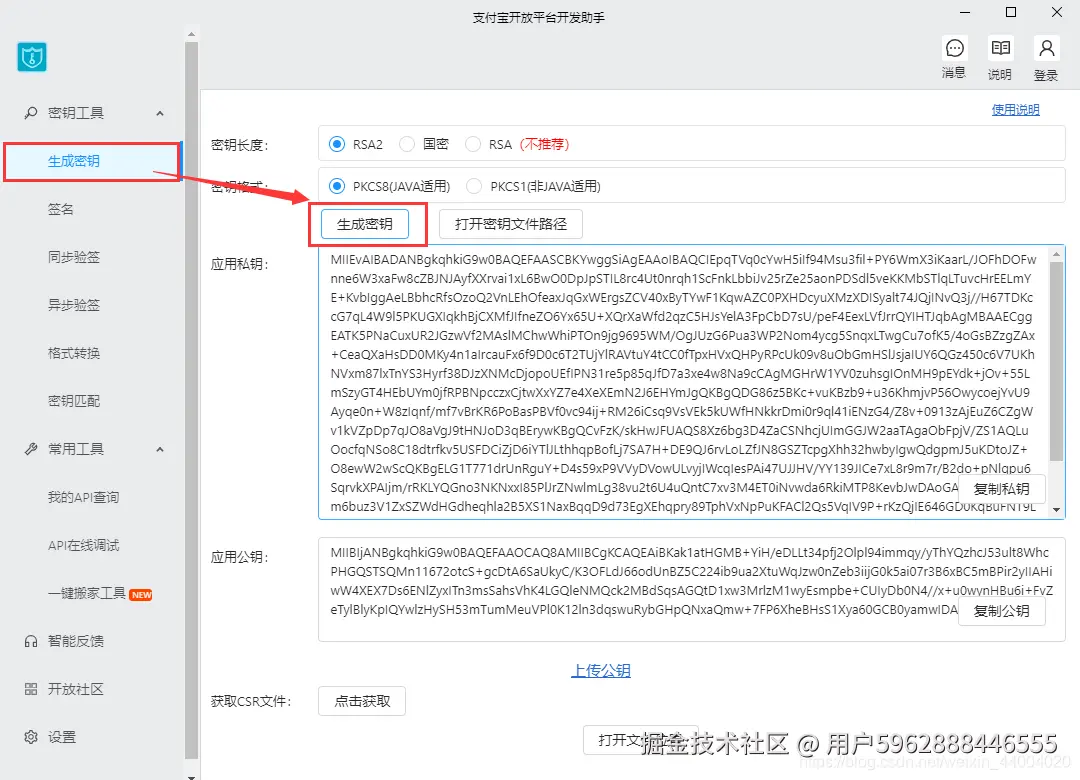
Task: Click the 生成密钥 button
Action: pyautogui.click(x=365, y=224)
